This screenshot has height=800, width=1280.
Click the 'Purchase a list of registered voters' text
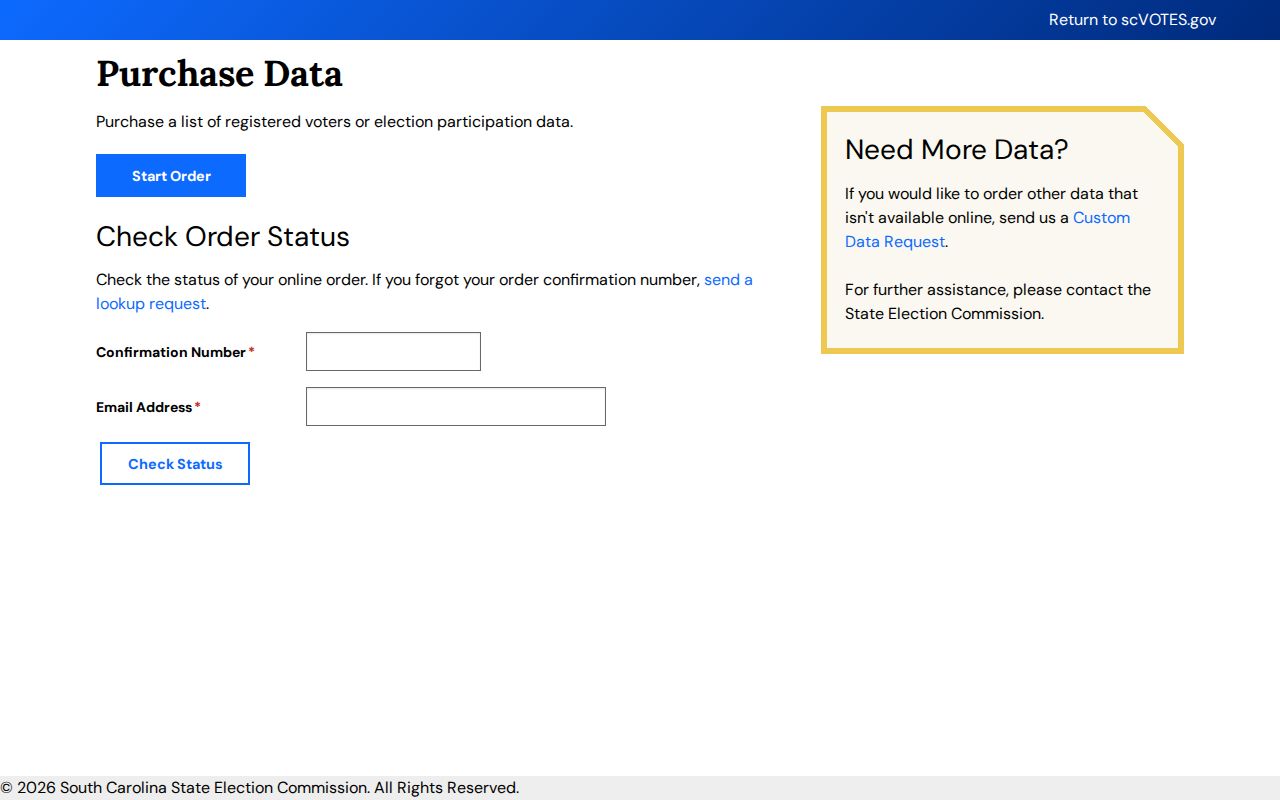[x=334, y=122]
